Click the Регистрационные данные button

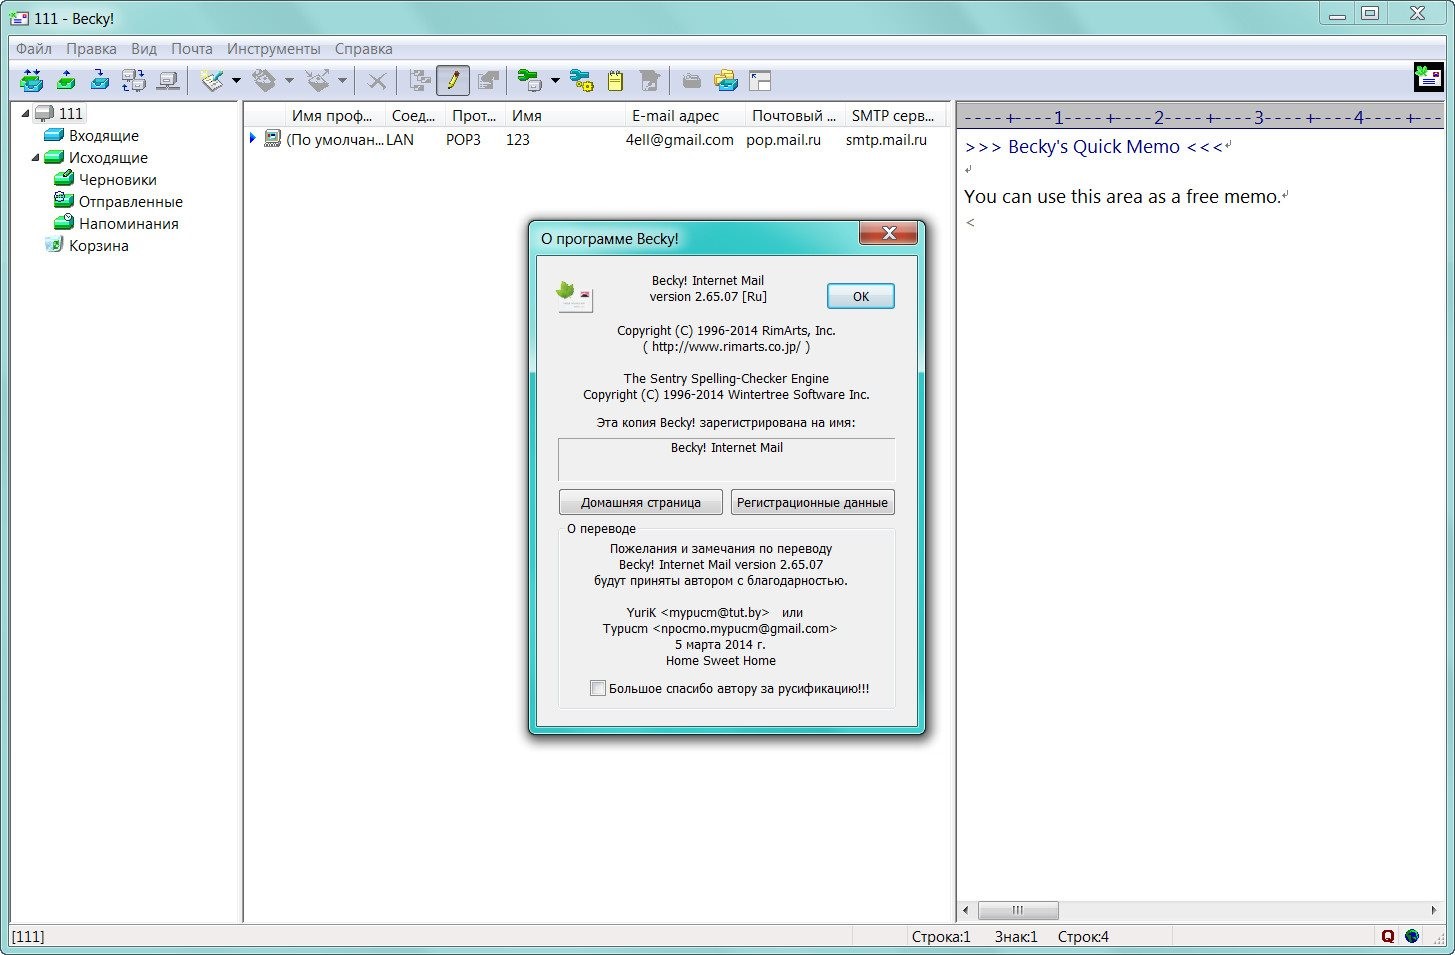[x=812, y=502]
